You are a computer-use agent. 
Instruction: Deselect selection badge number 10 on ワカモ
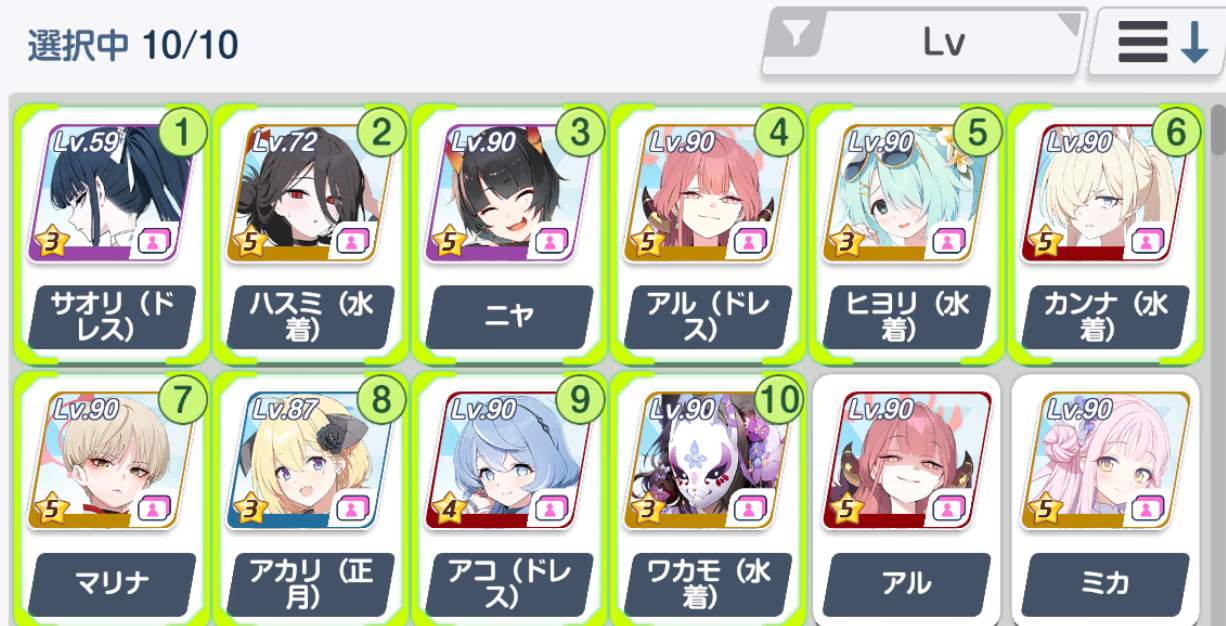[x=779, y=399]
